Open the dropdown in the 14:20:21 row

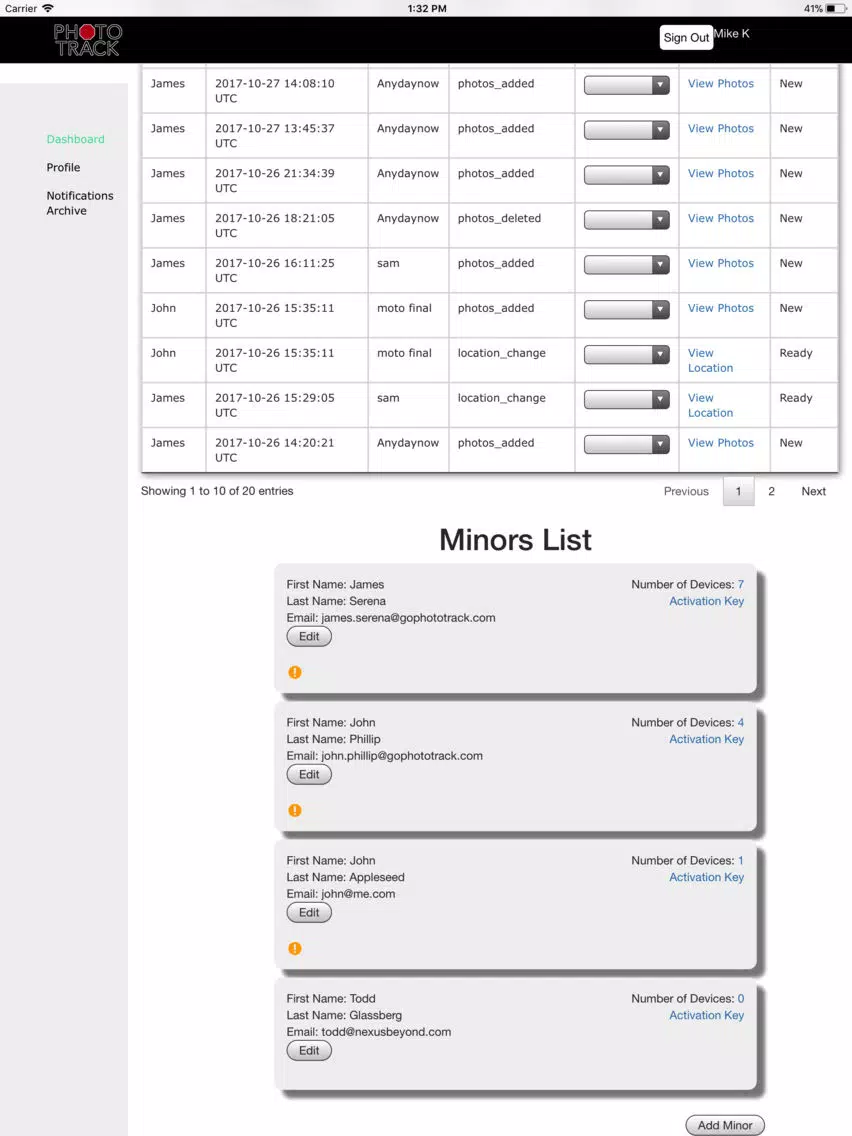point(627,444)
